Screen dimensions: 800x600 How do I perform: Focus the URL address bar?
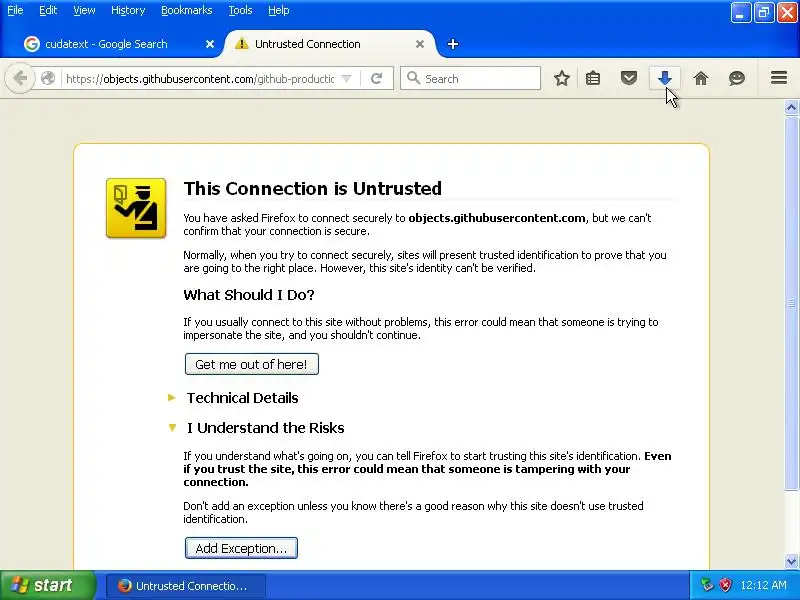[x=199, y=79]
